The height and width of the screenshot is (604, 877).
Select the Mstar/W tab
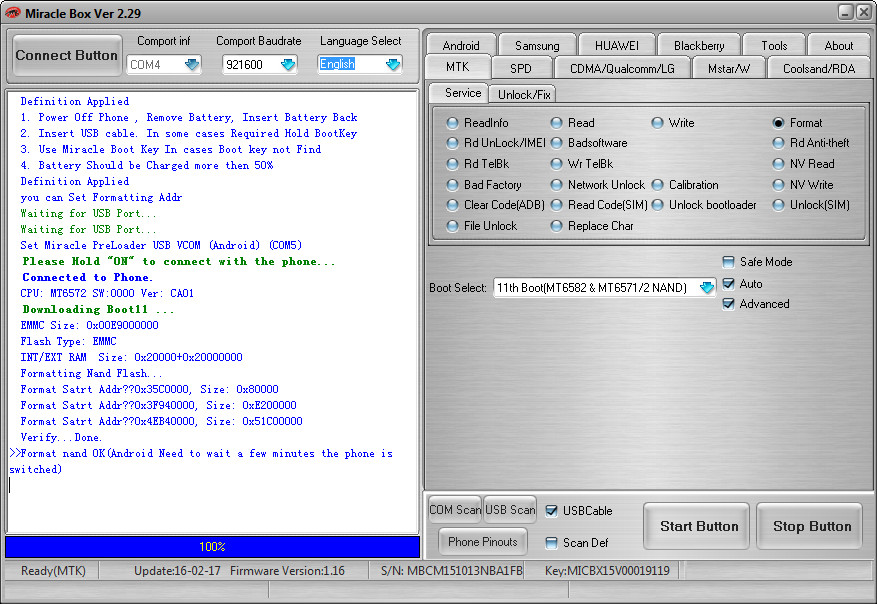tap(728, 68)
